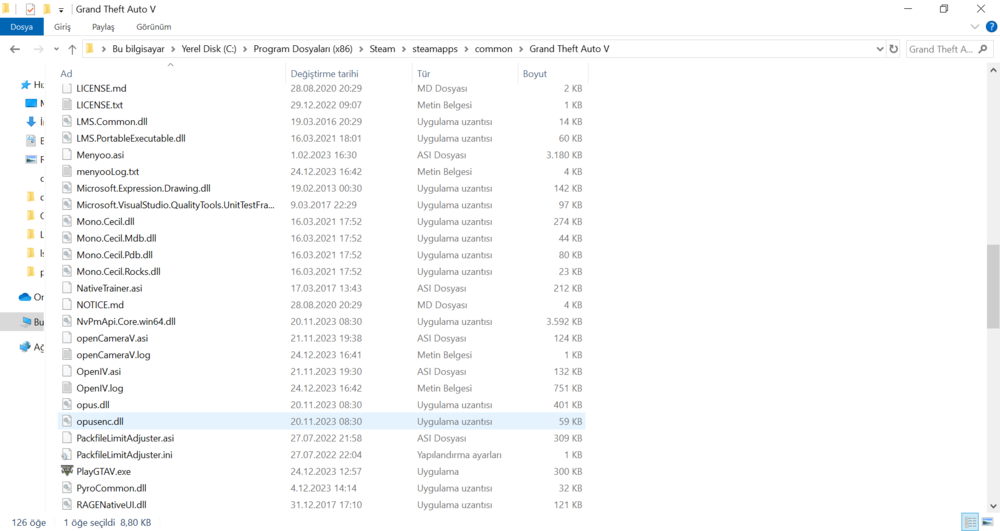Open the blue Help question mark icon
Screen dimensions: 1000x531
click(990, 27)
